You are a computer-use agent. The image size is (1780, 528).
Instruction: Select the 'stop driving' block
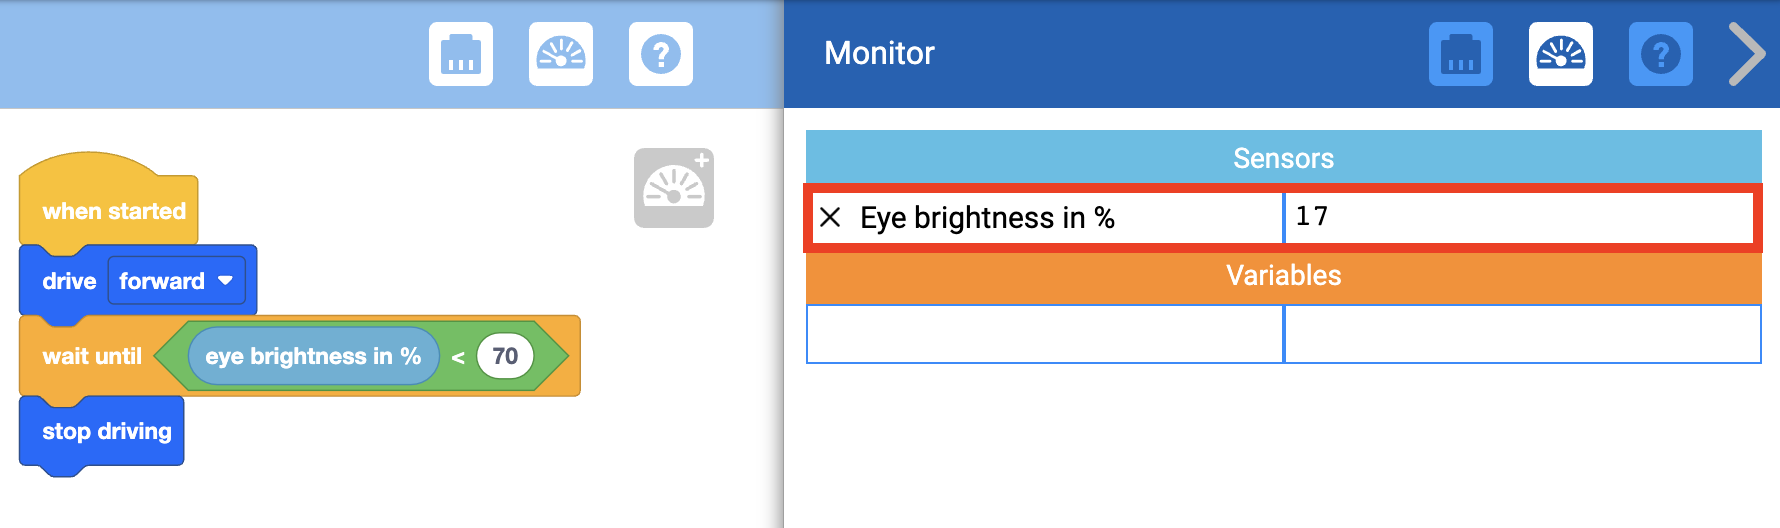(x=106, y=431)
